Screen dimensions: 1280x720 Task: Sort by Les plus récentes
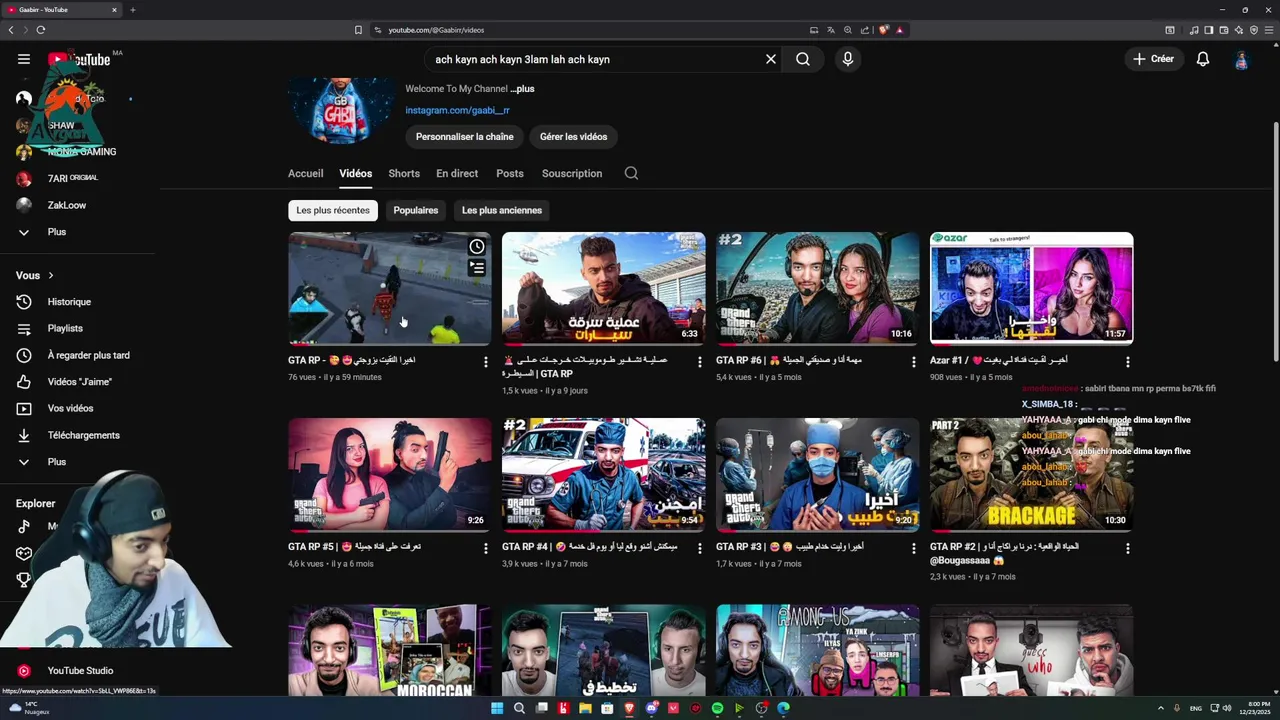click(x=333, y=210)
